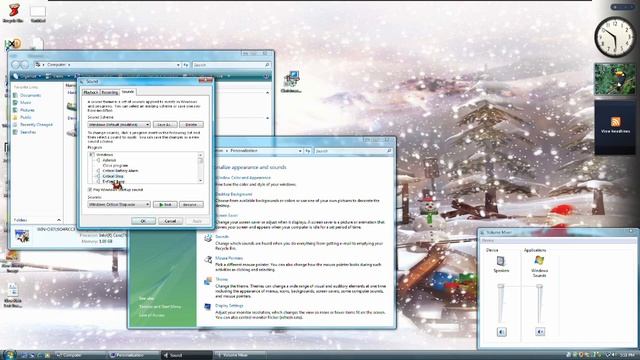Click the Display Settings monitor icon
Viewport: 640px width, 360px height.
pos(208,307)
